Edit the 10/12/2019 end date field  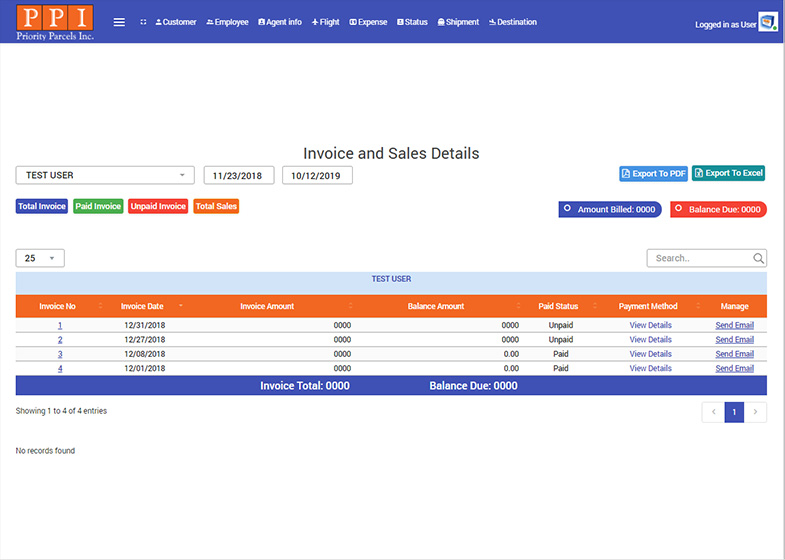[x=317, y=175]
